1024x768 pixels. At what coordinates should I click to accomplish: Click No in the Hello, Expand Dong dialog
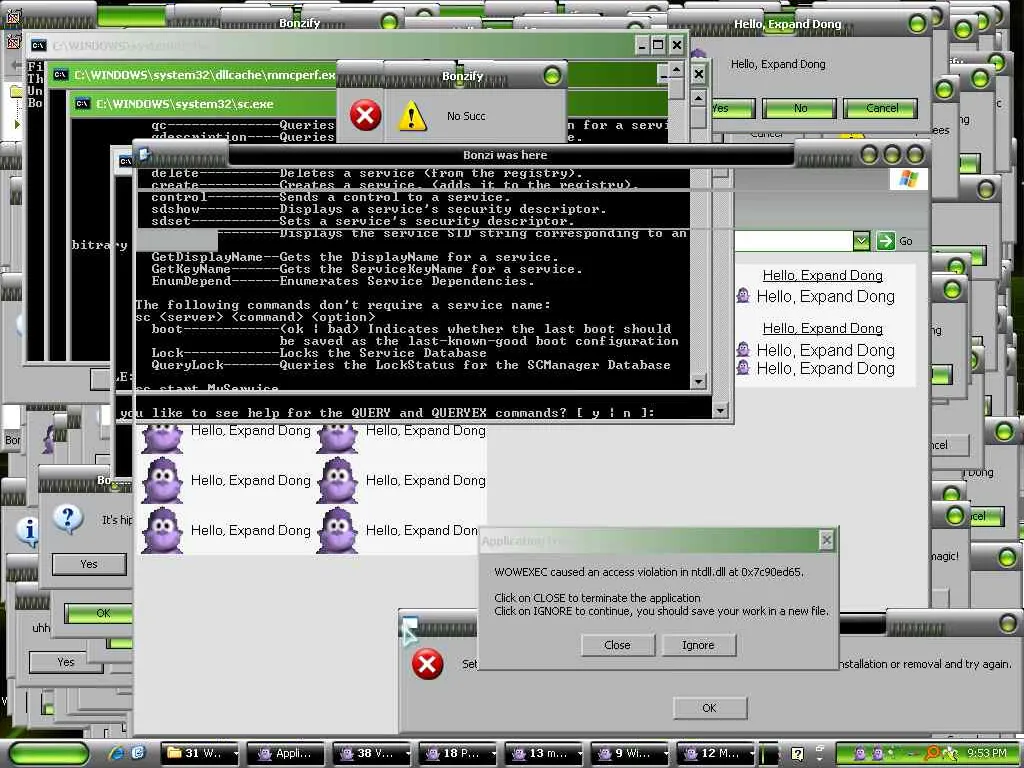(x=799, y=108)
